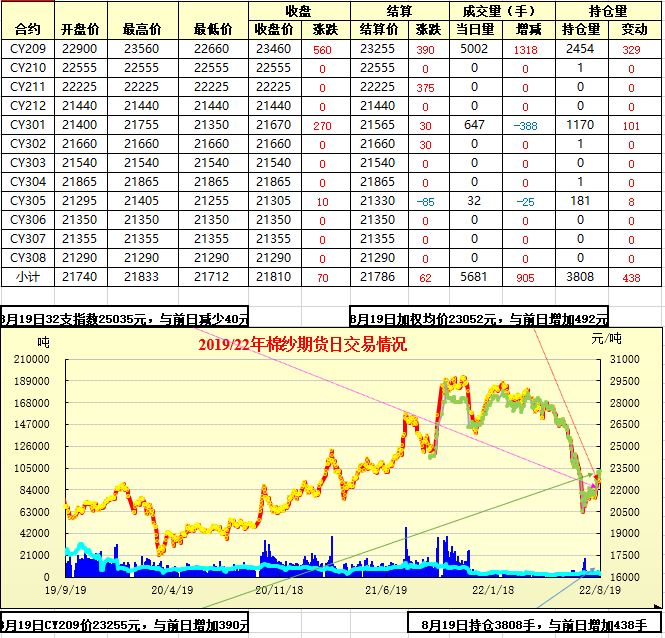Click the 元/吨 right axis unit label

click(x=606, y=339)
